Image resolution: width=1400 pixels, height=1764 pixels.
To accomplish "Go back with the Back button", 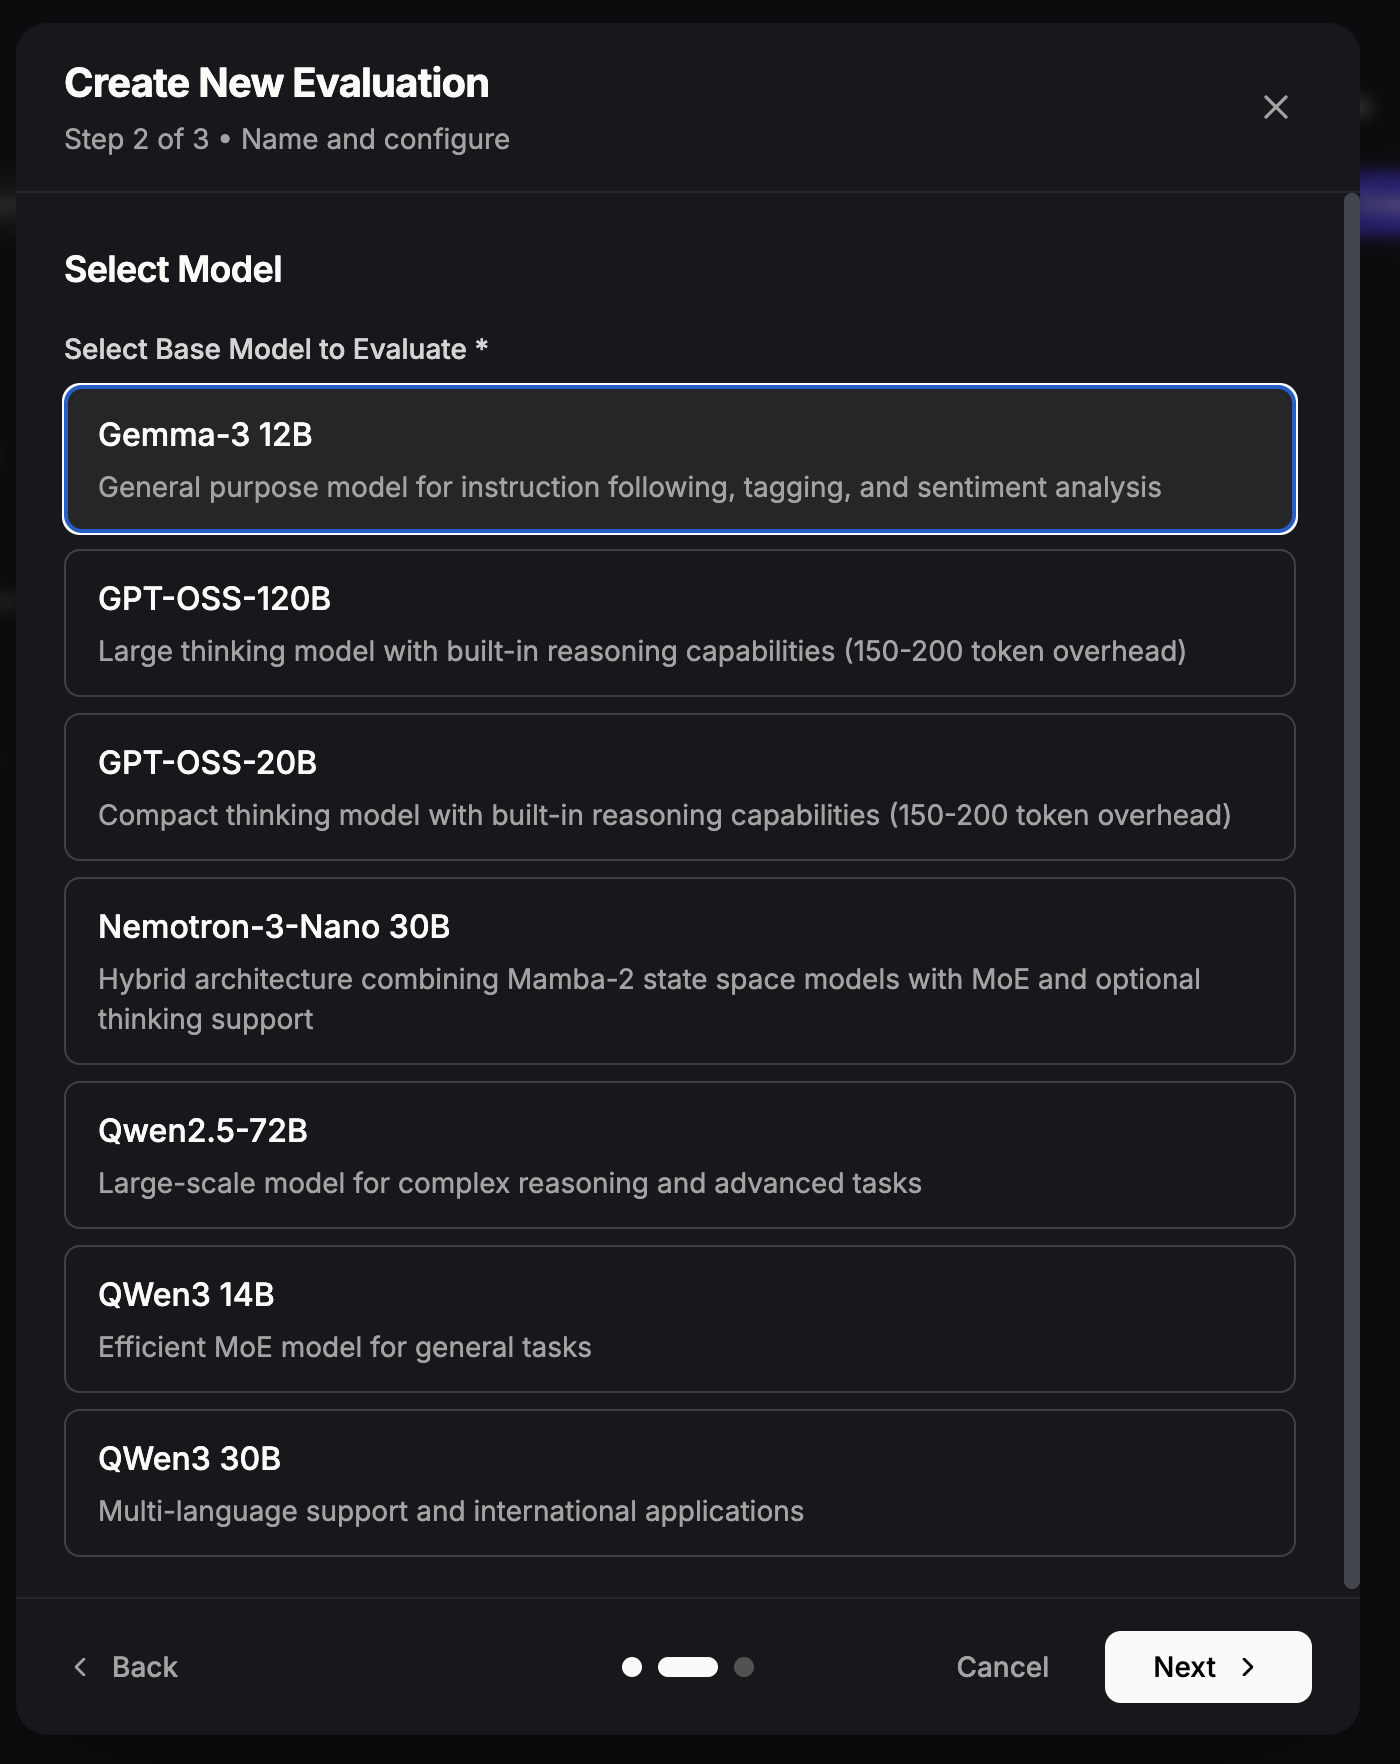I will click(x=126, y=1667).
